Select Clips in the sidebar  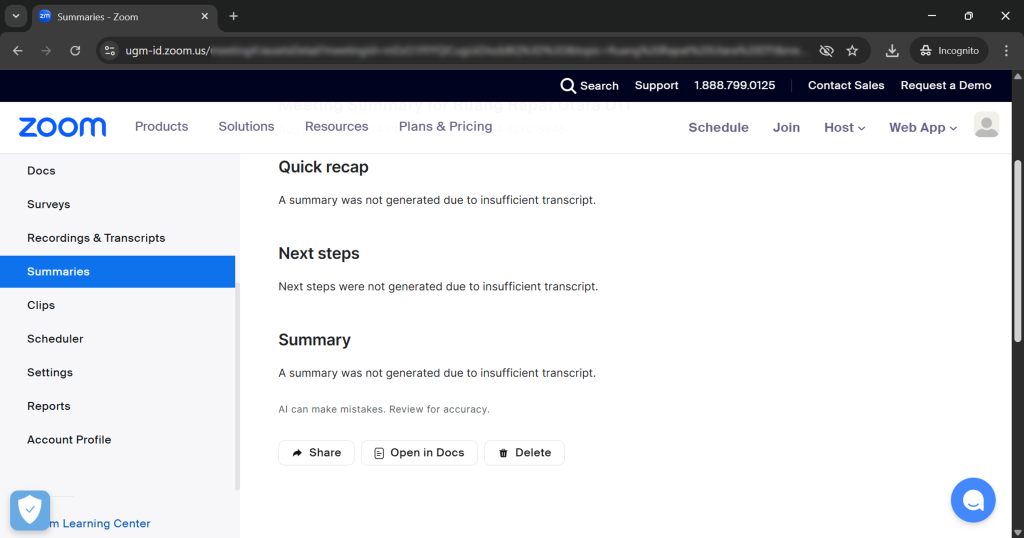41,305
